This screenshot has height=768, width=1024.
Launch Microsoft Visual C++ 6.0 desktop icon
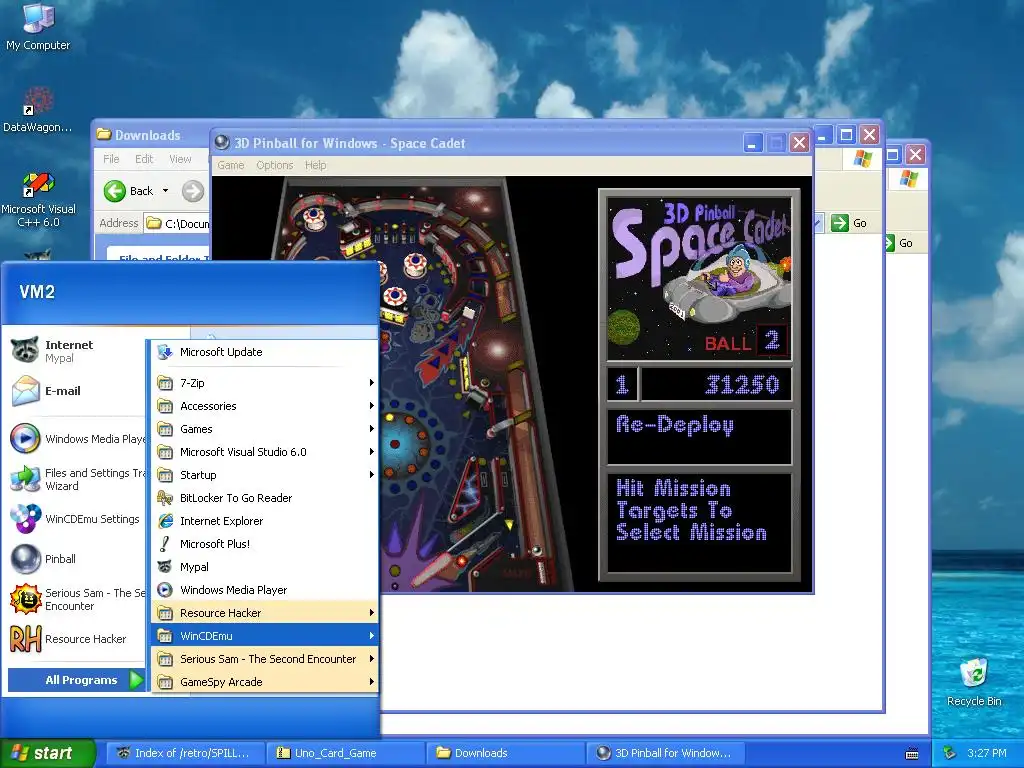point(38,199)
